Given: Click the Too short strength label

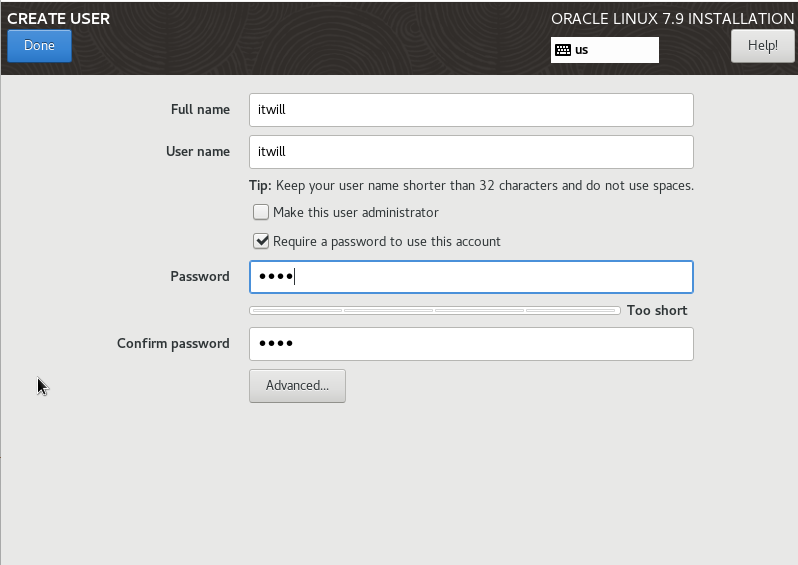Looking at the screenshot, I should click(x=657, y=310).
